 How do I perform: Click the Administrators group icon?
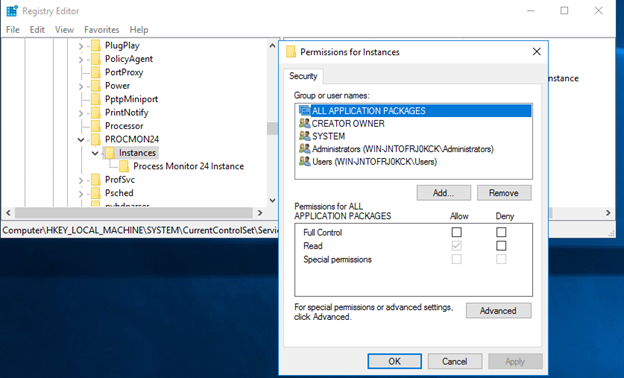coord(304,149)
